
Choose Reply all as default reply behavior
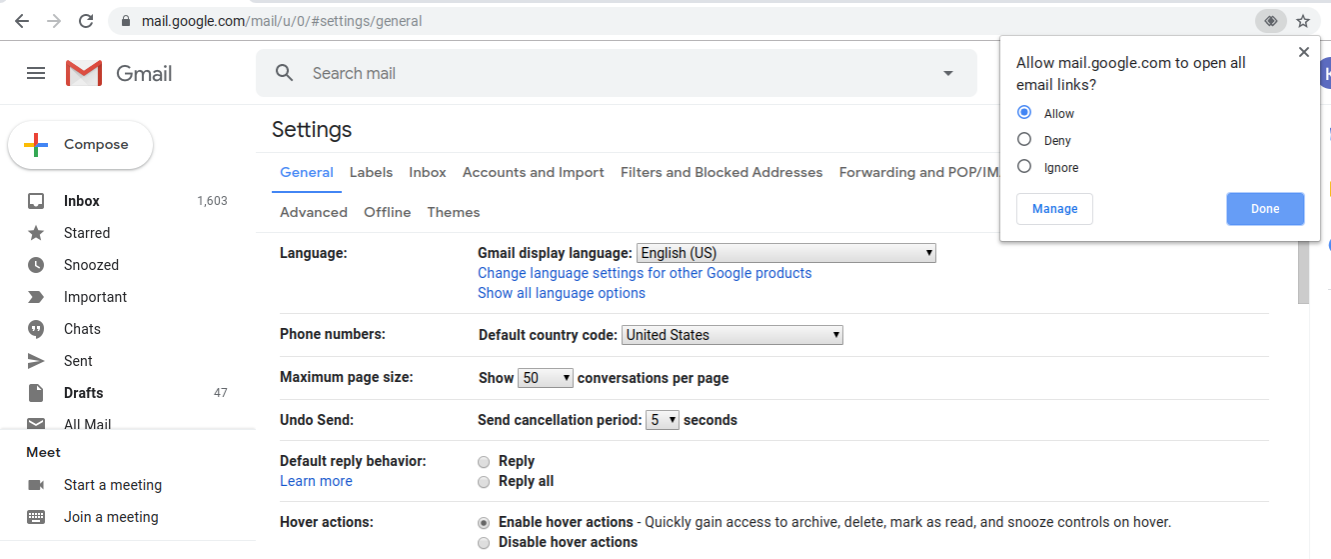point(484,482)
